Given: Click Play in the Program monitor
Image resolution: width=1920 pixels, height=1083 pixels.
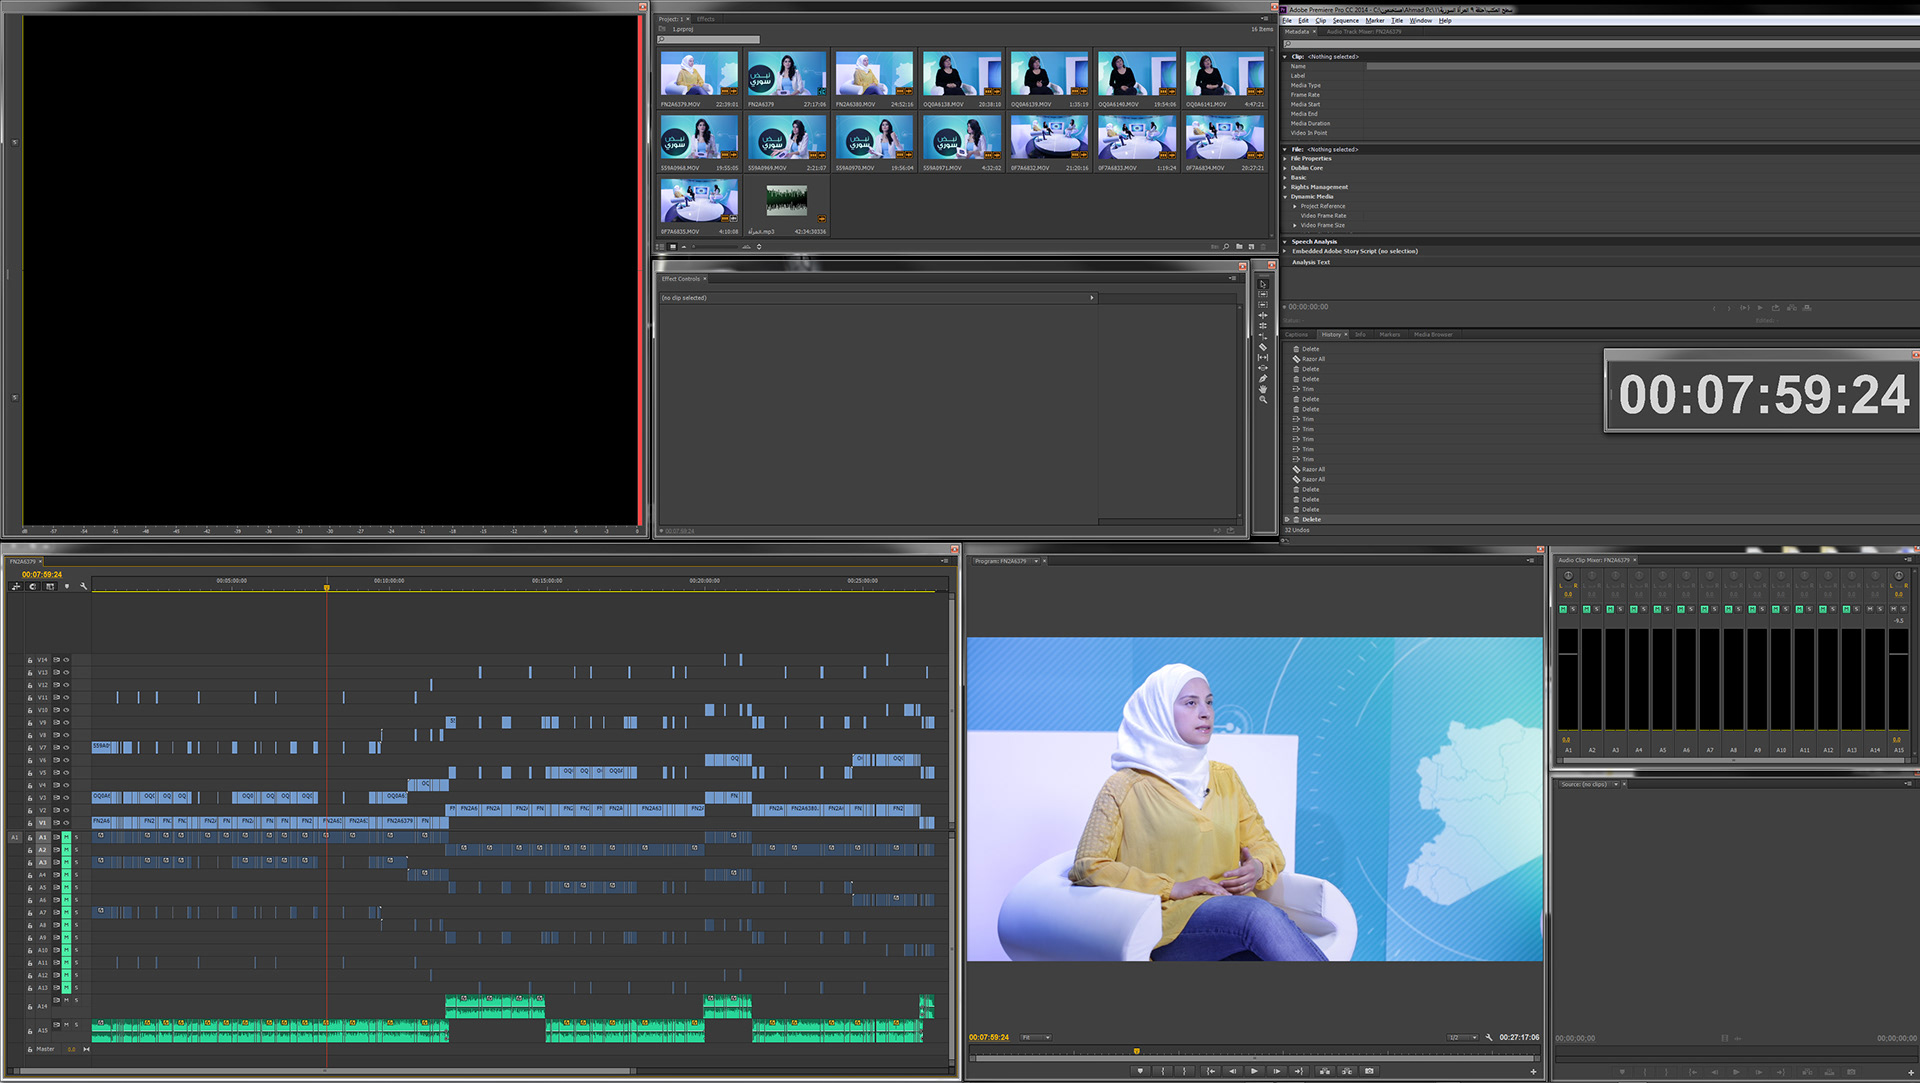Looking at the screenshot, I should click(1254, 1071).
